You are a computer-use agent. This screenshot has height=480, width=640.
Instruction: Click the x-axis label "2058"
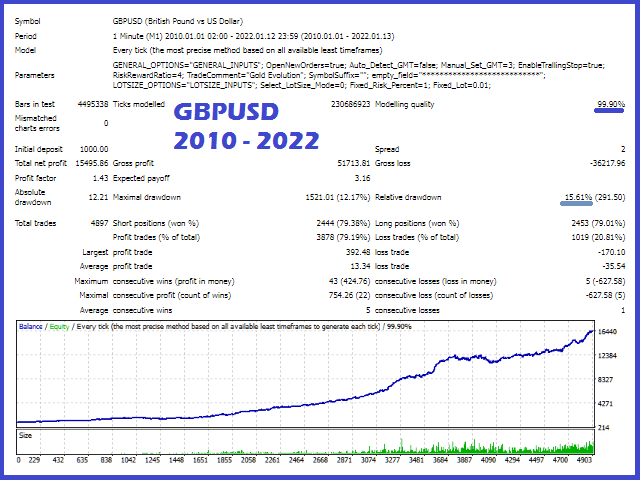point(248,460)
